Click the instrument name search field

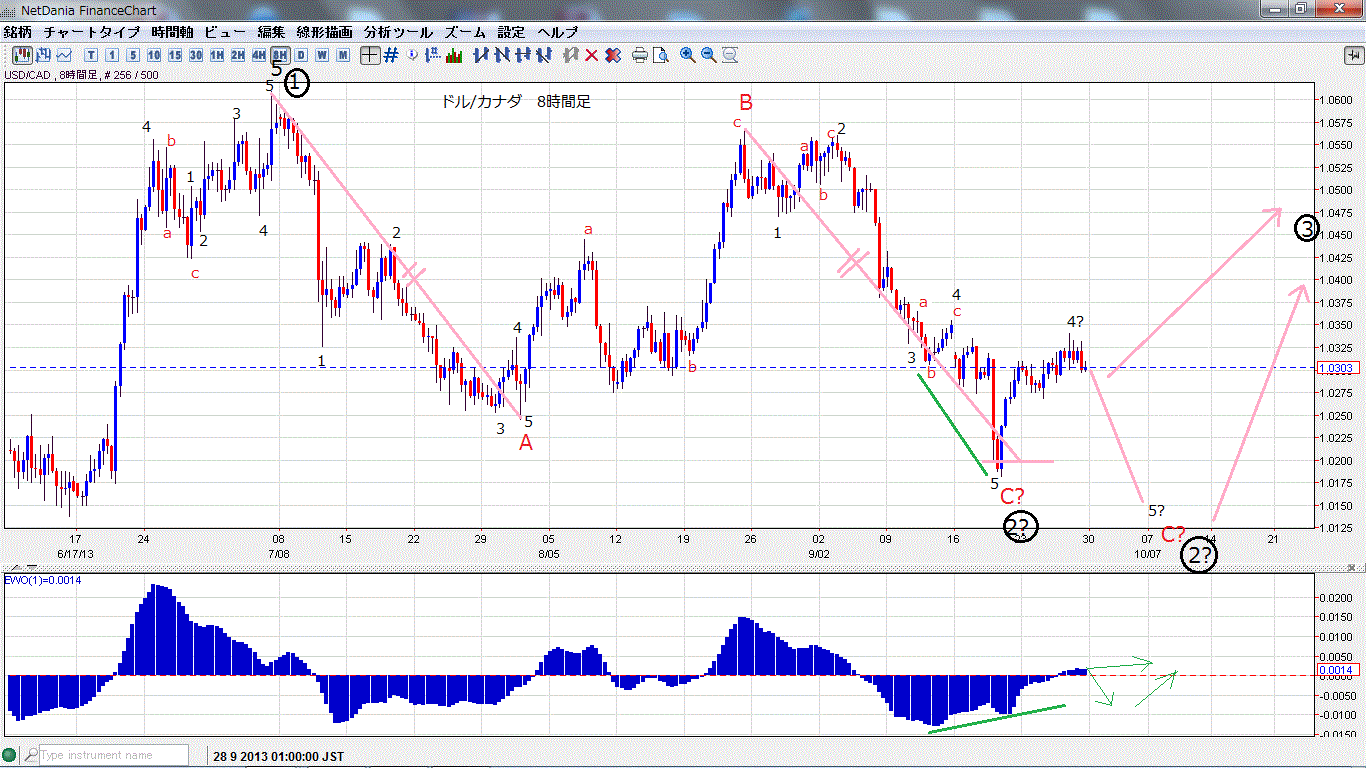pyautogui.click(x=114, y=756)
